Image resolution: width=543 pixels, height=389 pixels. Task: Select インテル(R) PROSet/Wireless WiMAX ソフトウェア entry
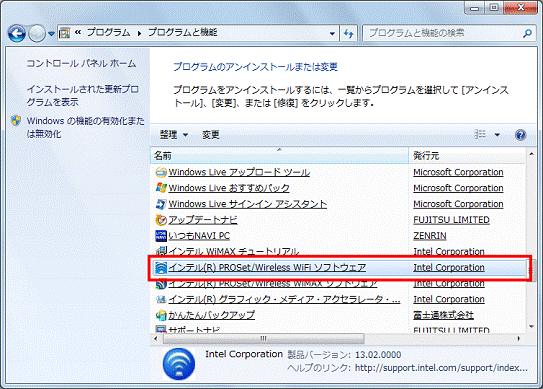273,284
